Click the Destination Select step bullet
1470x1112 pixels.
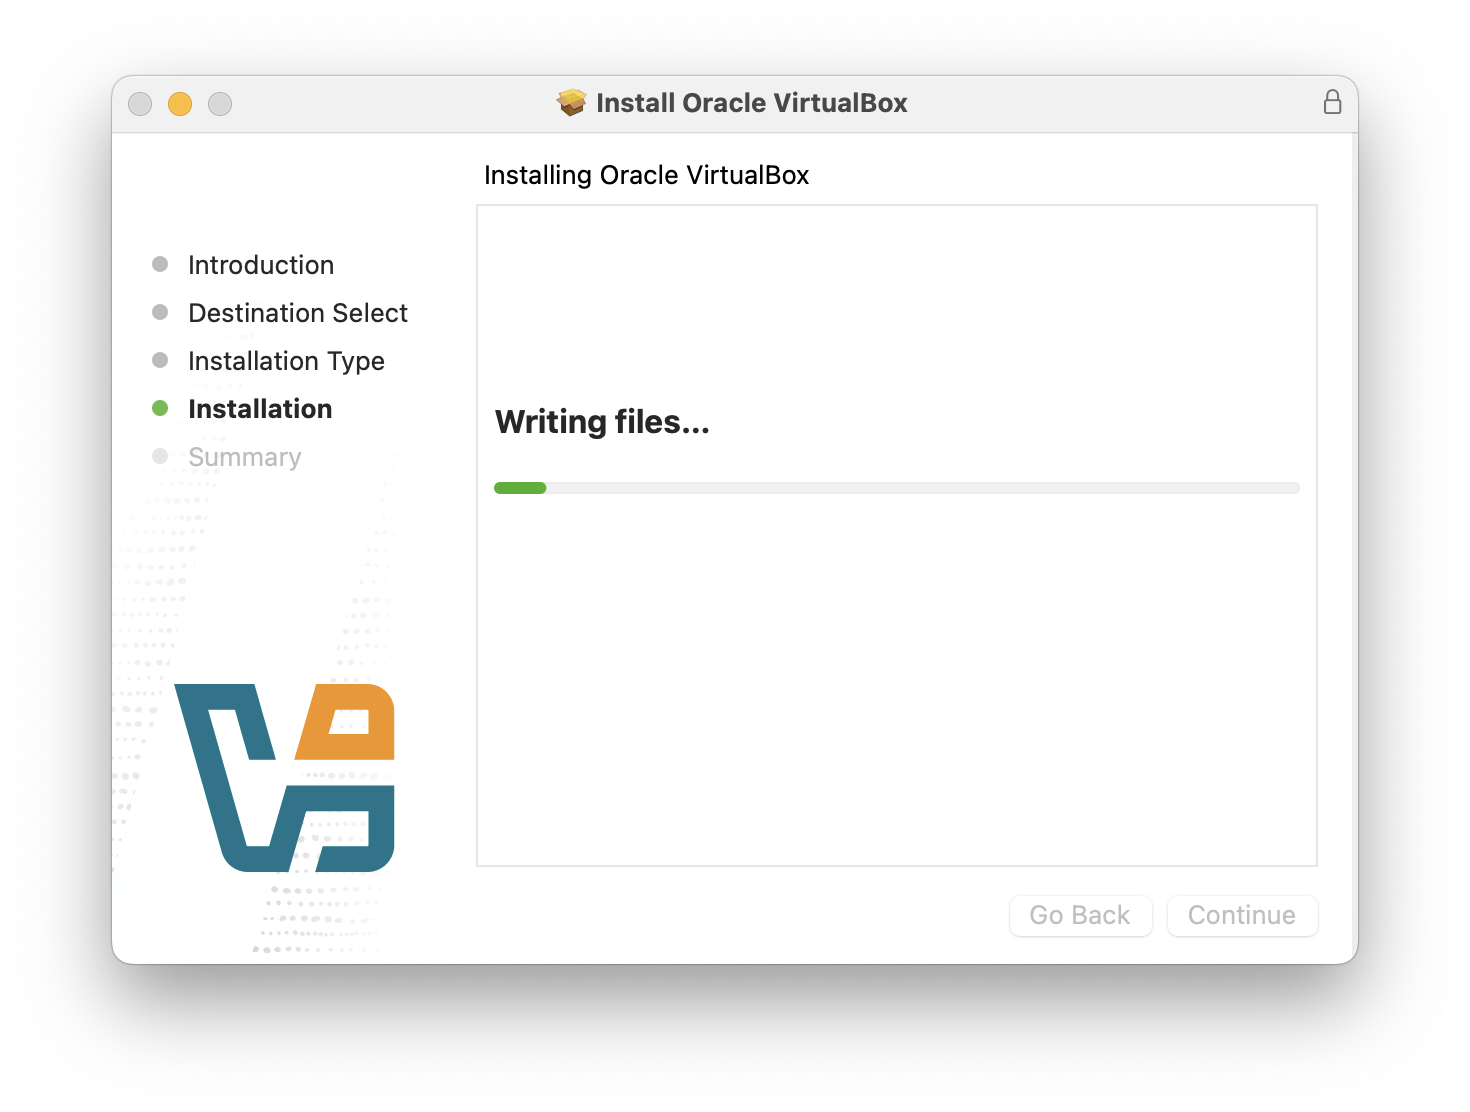(160, 312)
